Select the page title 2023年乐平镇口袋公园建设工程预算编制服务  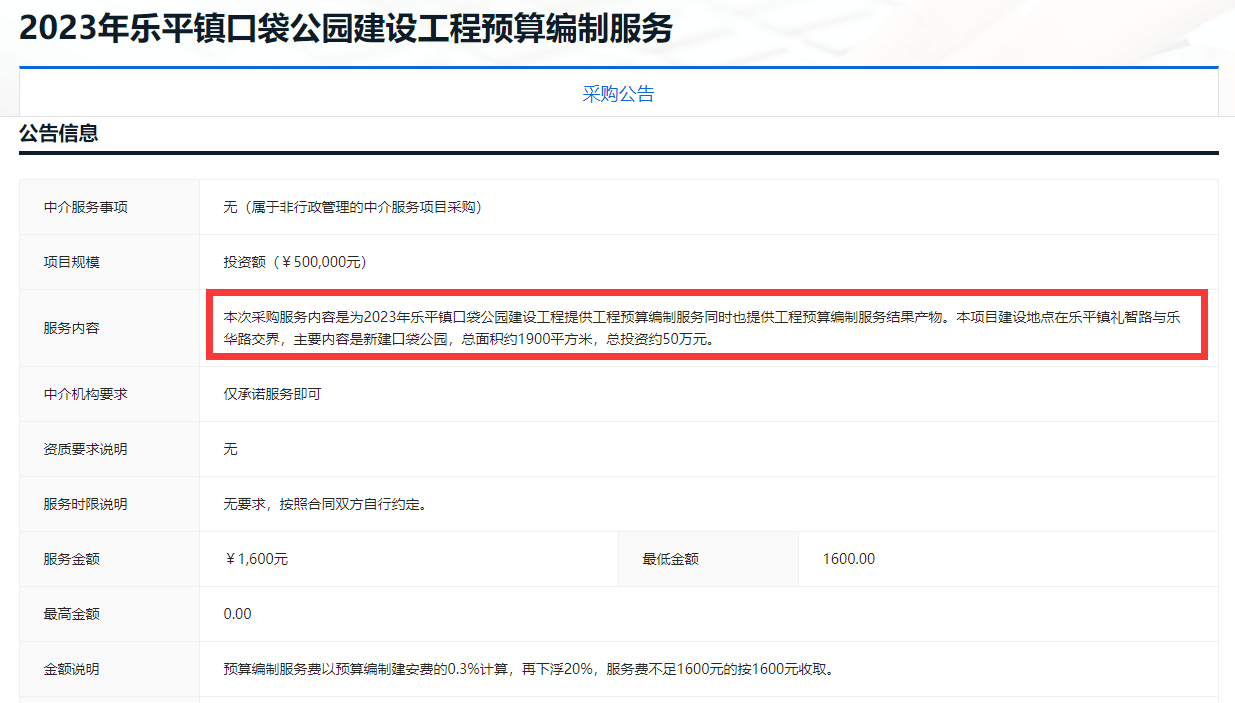click(346, 28)
